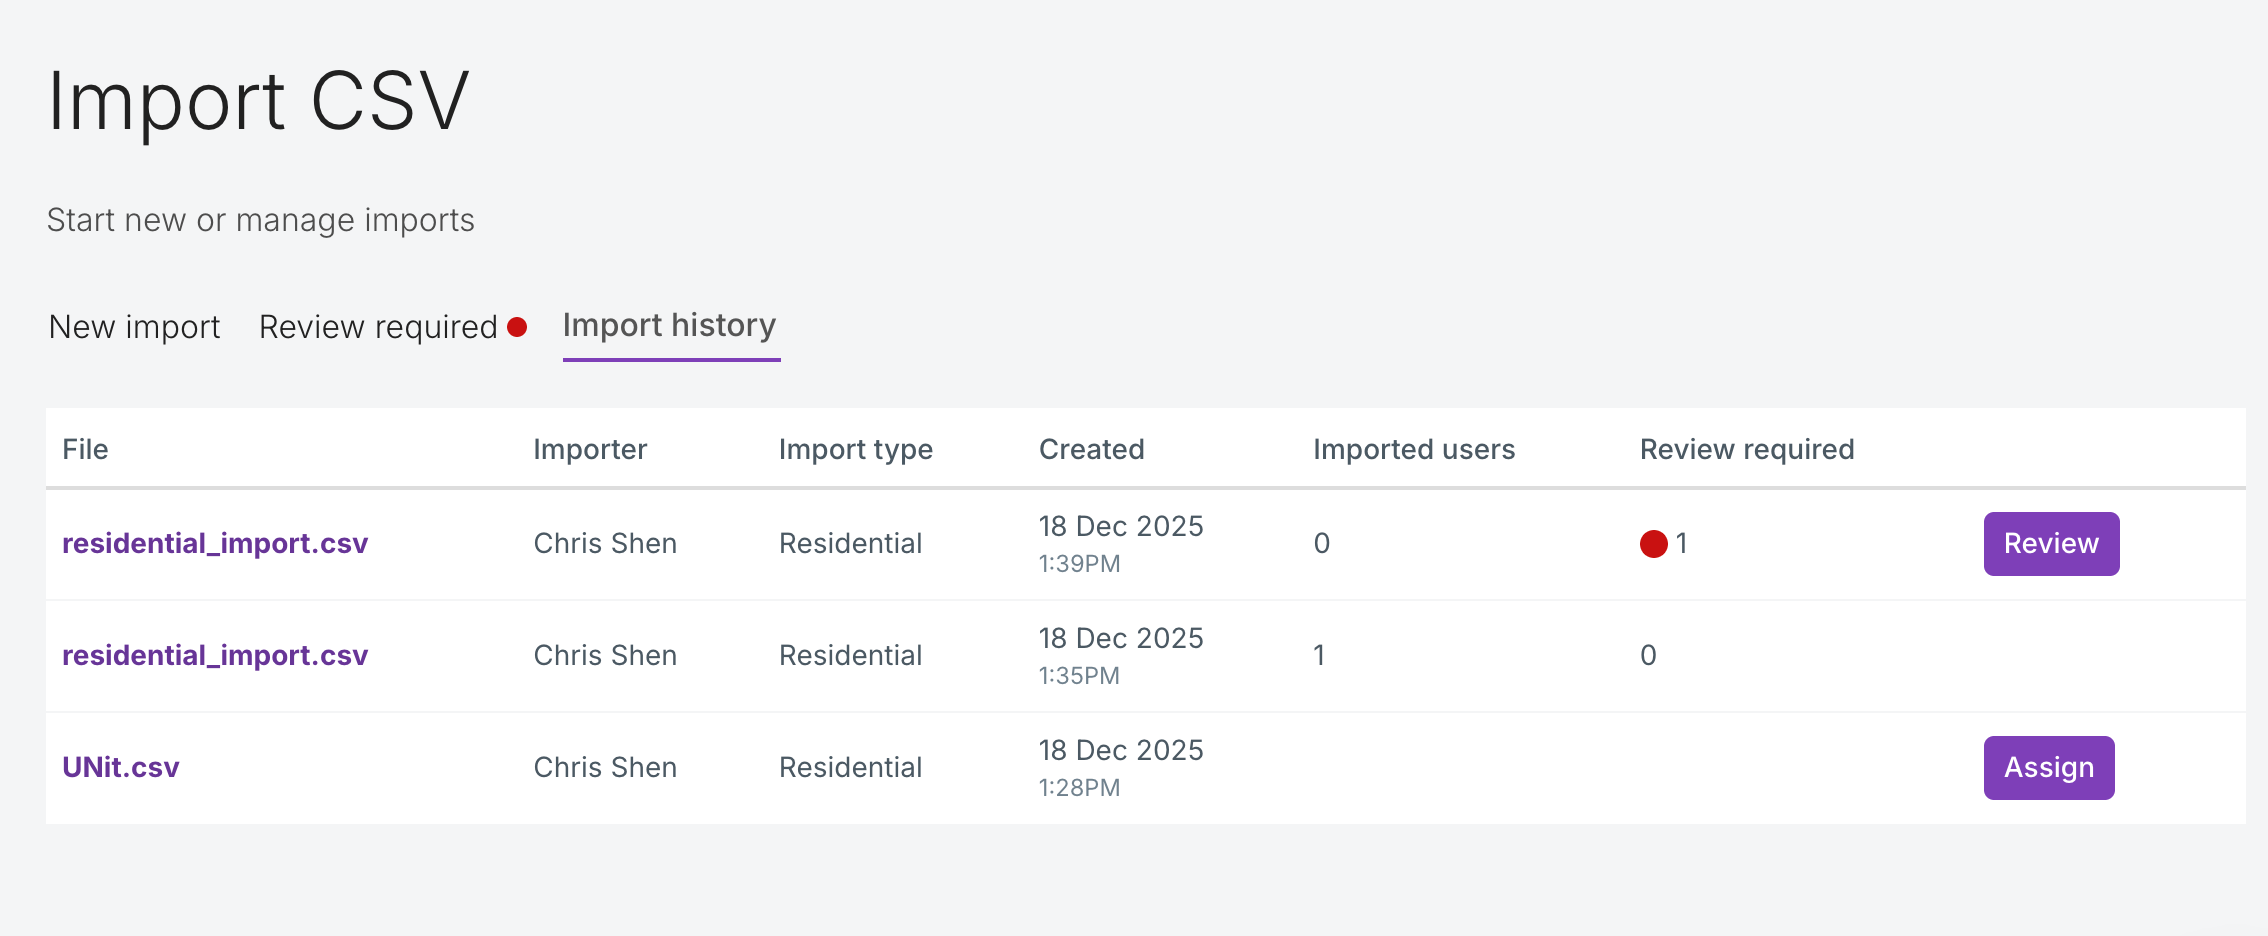Click Chris Shen in the UNit.csv row
2268x936 pixels.
605,767
